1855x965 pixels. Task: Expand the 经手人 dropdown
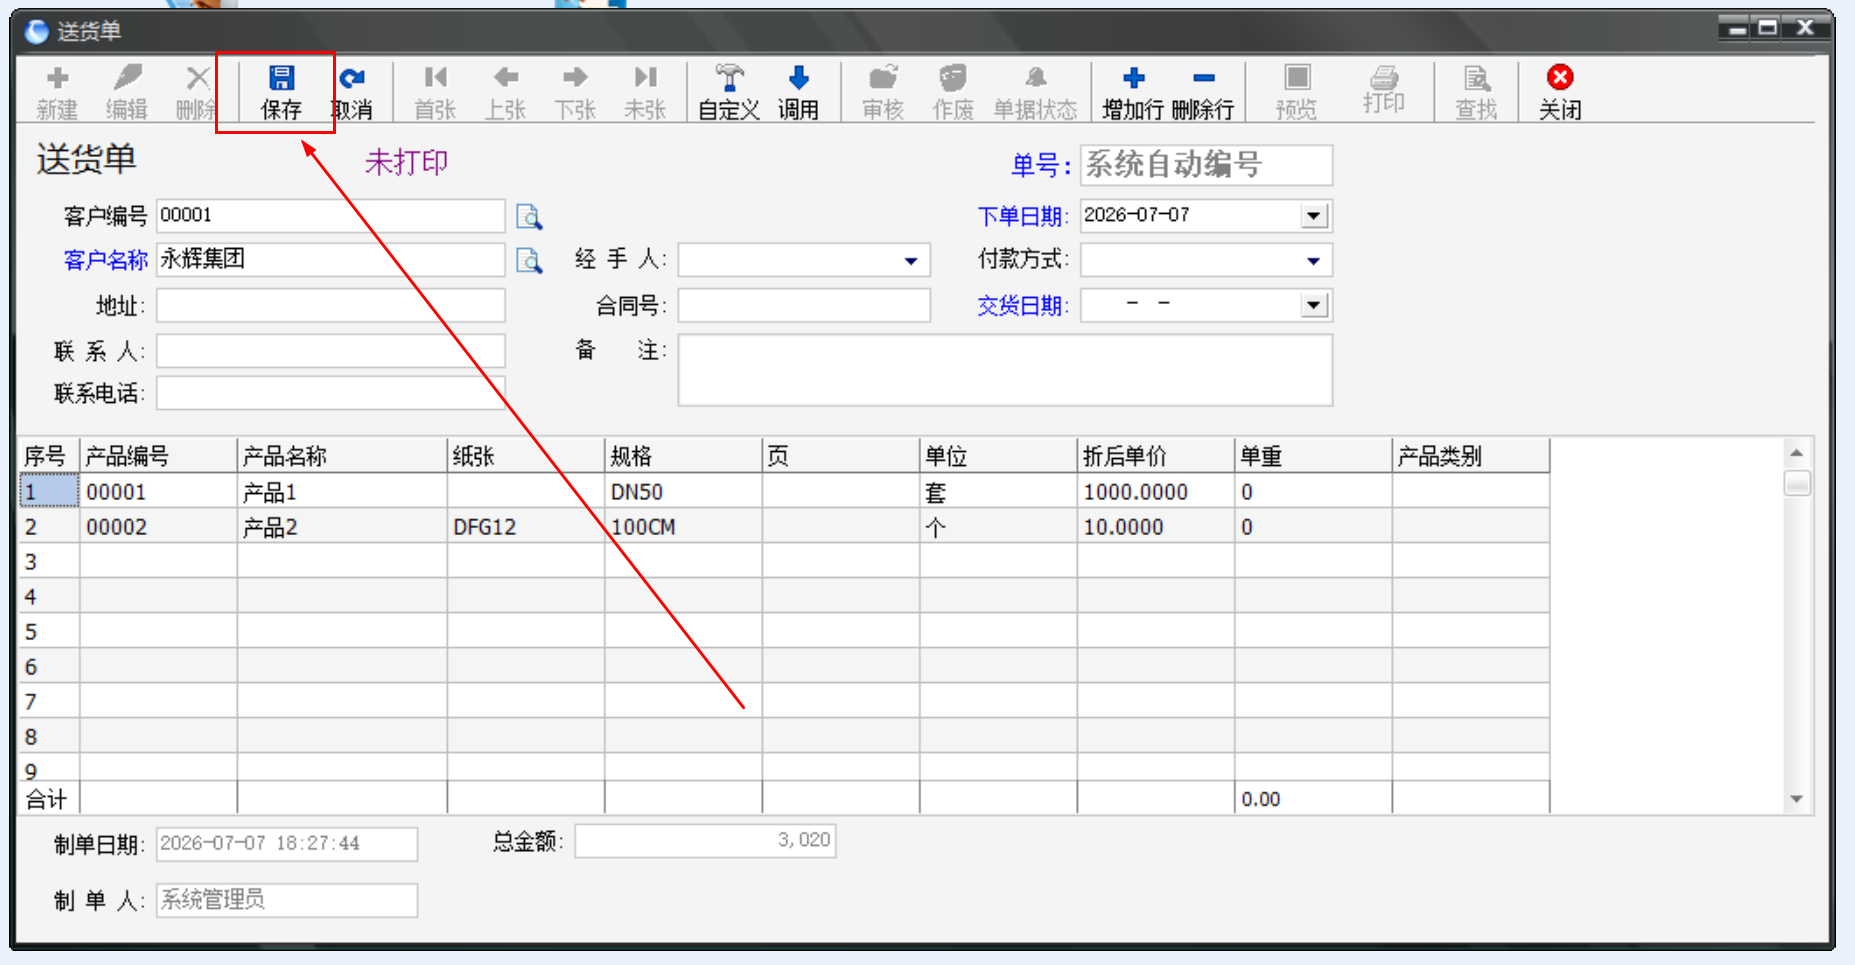click(x=911, y=261)
